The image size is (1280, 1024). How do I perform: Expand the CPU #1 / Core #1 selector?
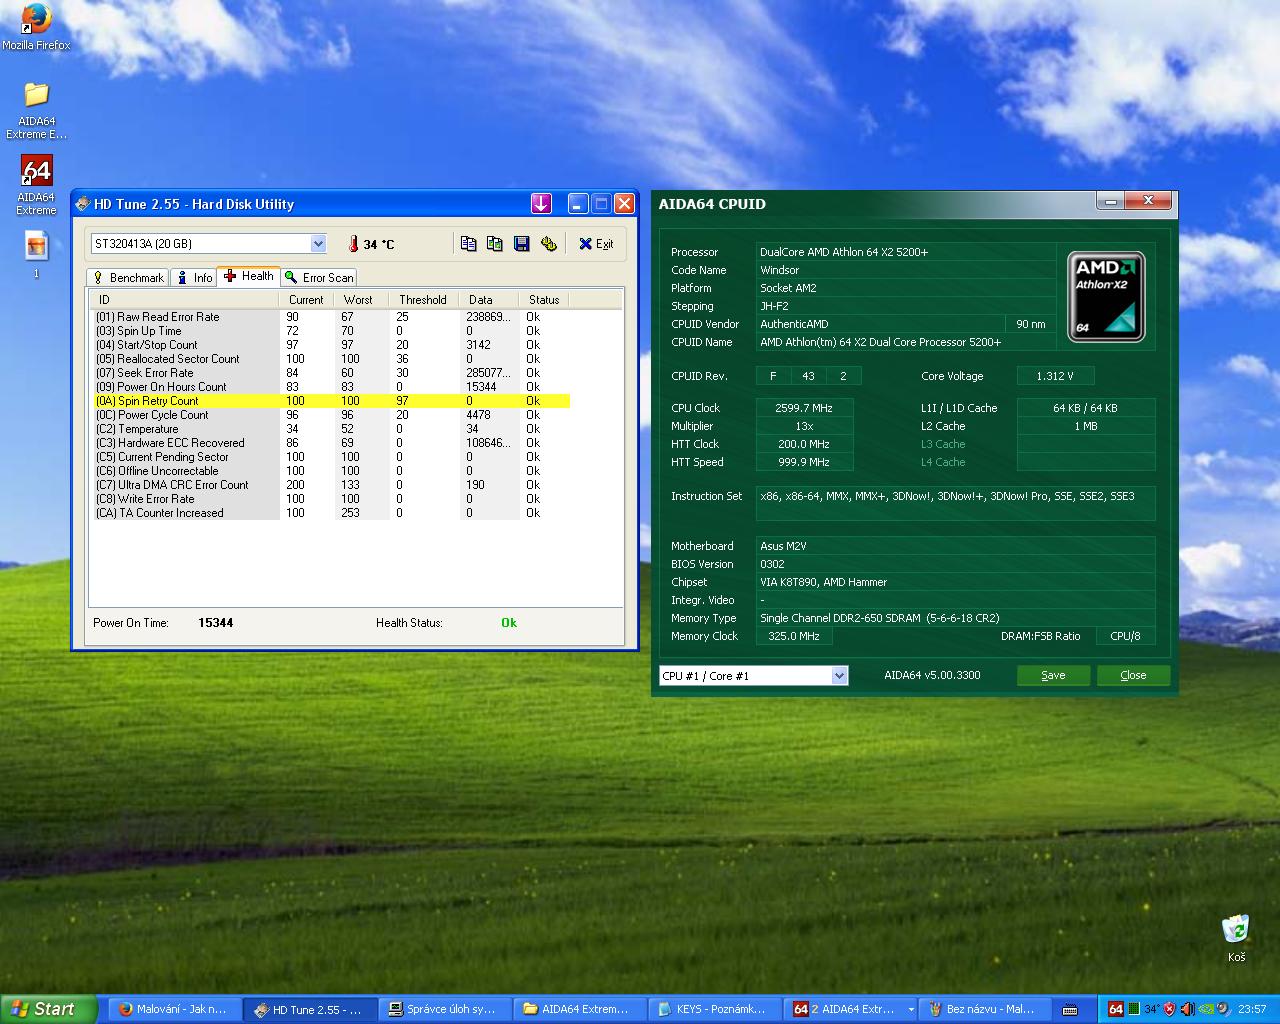[839, 676]
